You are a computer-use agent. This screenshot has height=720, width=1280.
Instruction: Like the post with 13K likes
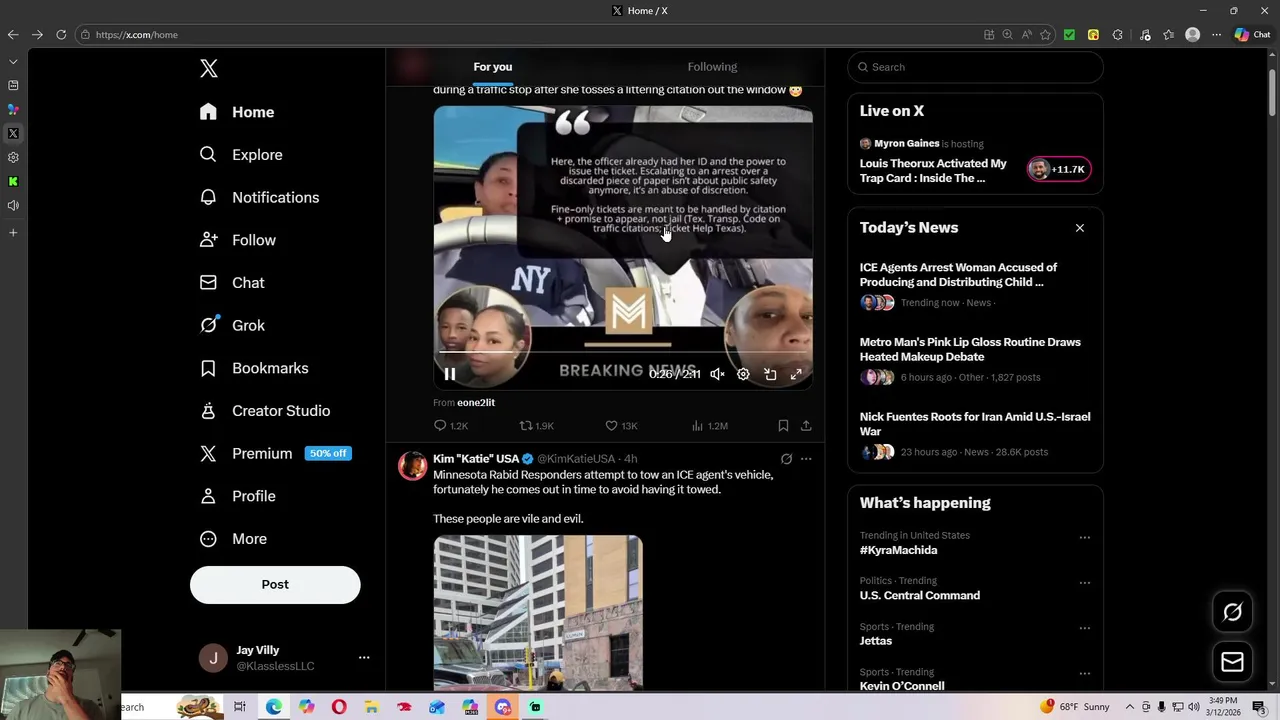tap(621, 426)
